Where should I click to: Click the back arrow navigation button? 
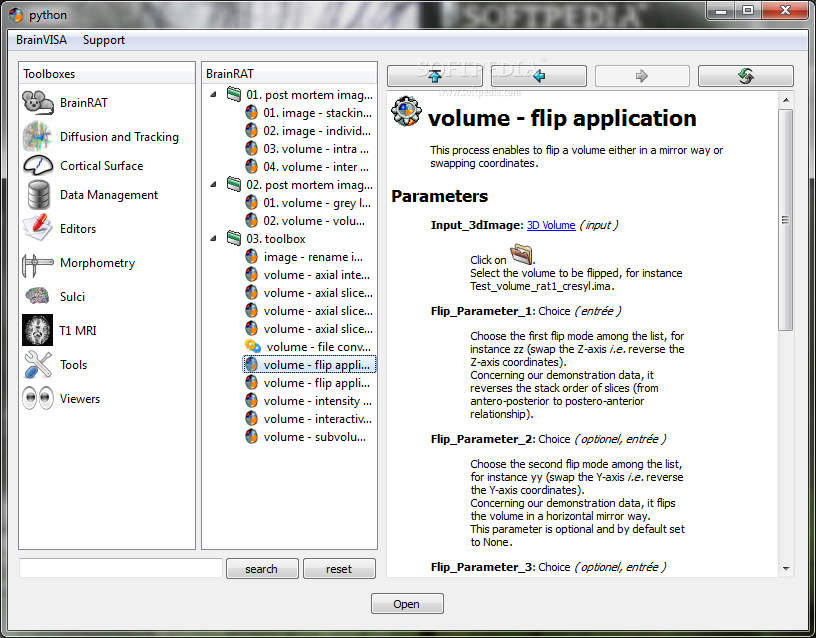point(539,76)
